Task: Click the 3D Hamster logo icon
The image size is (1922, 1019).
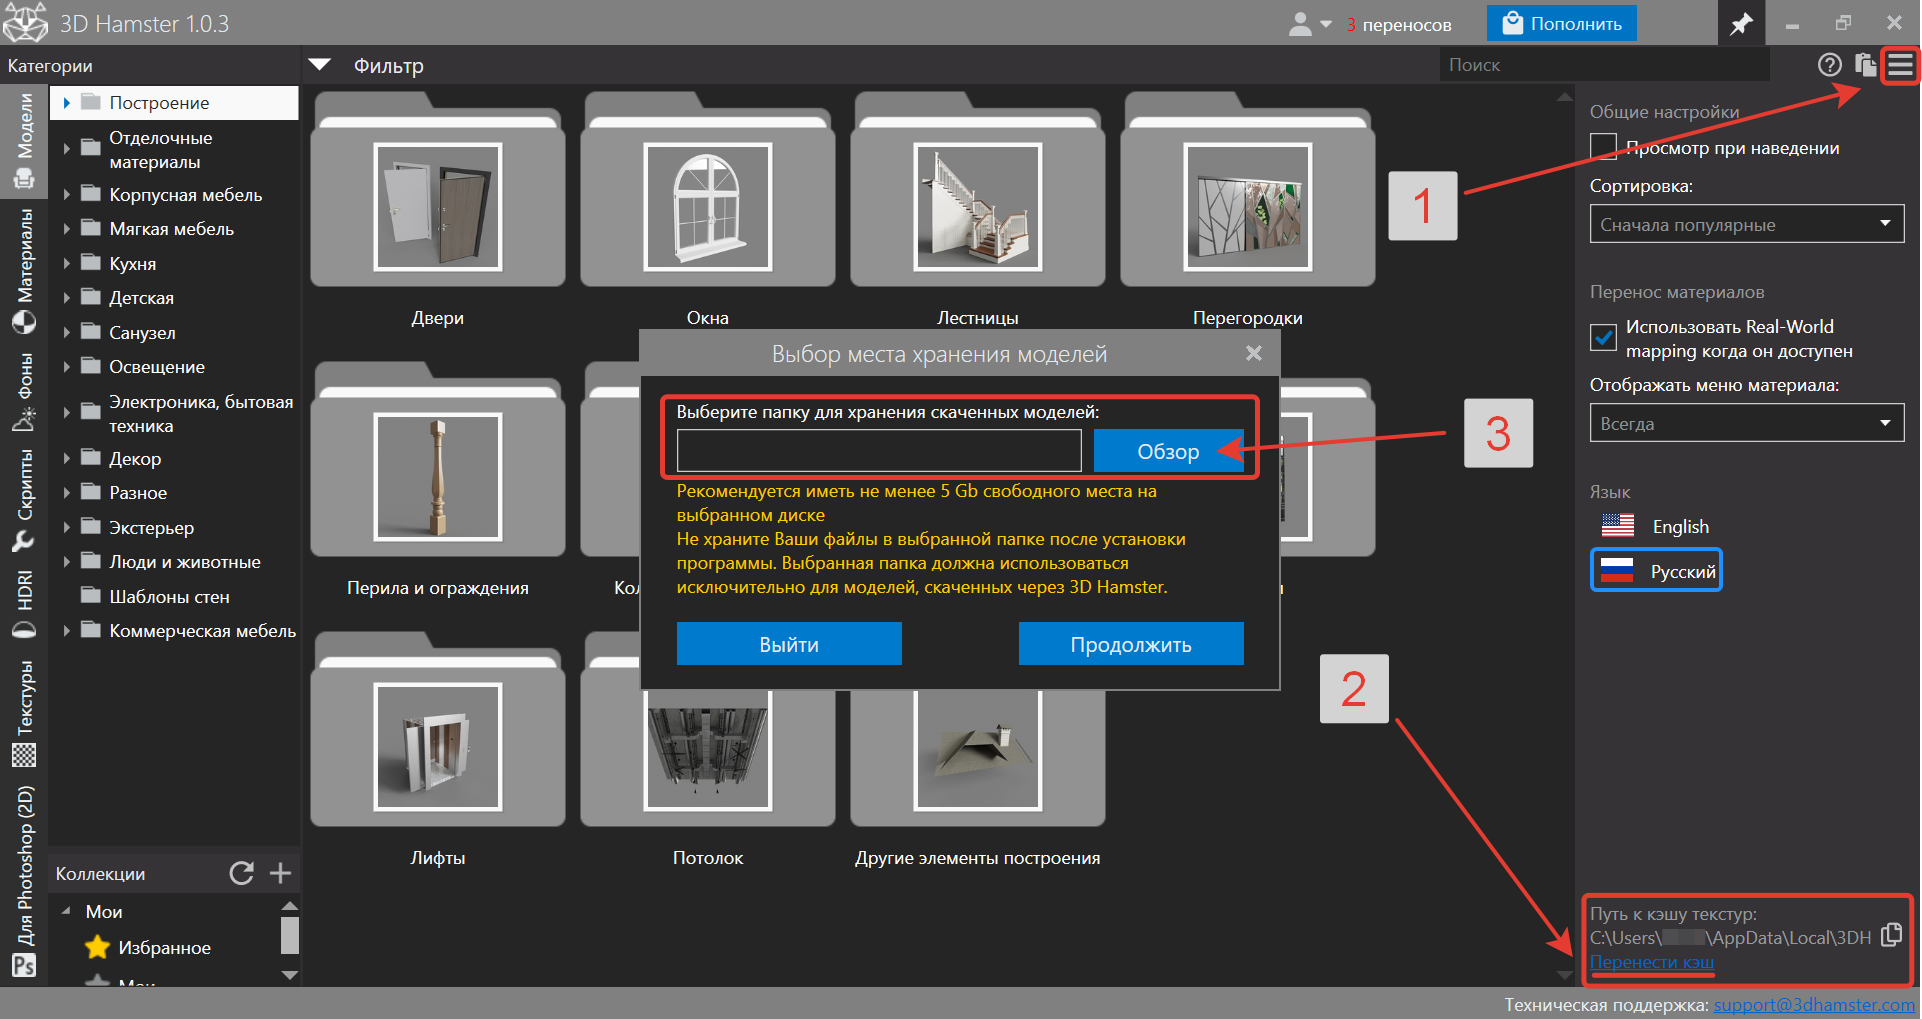Action: pos(25,22)
